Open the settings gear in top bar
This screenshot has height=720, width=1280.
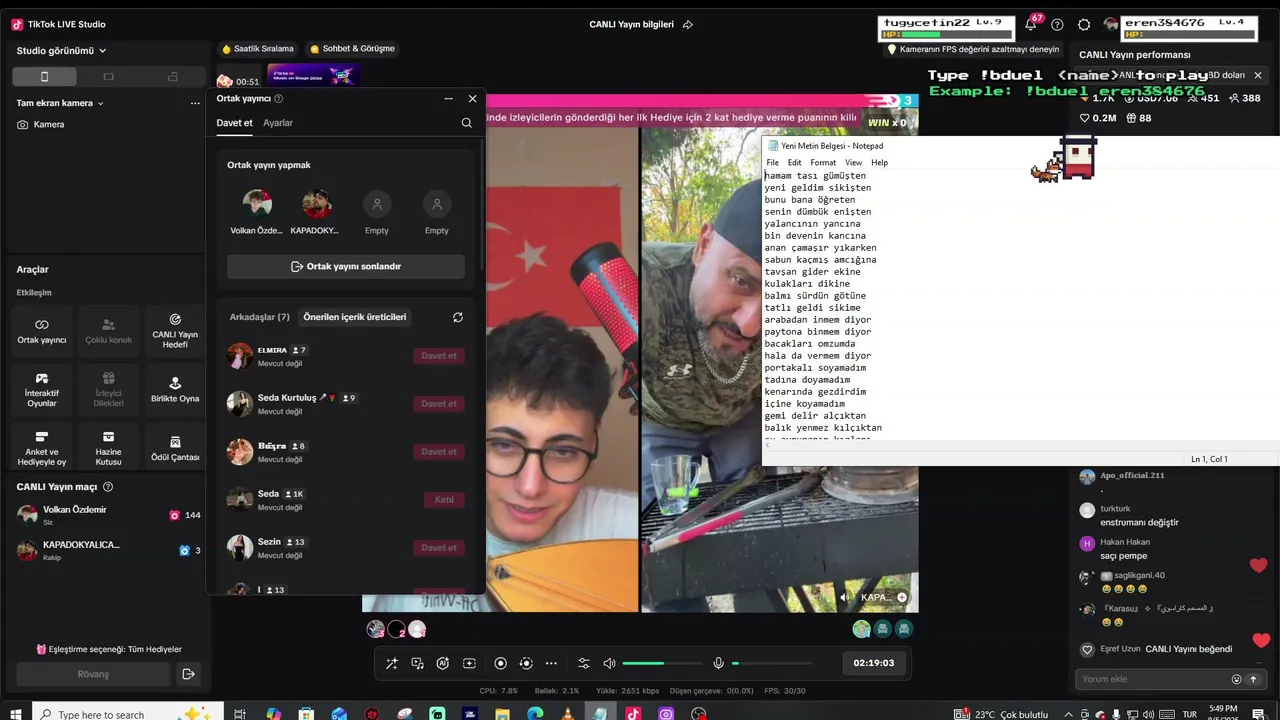tap(1084, 24)
